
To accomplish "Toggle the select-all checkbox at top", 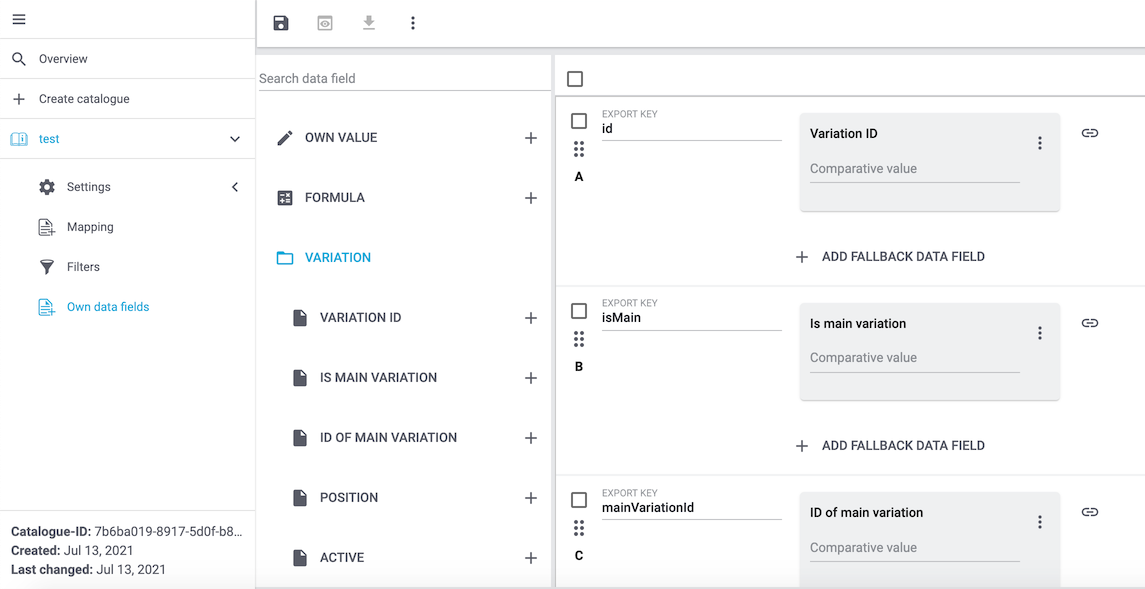I will [575, 79].
